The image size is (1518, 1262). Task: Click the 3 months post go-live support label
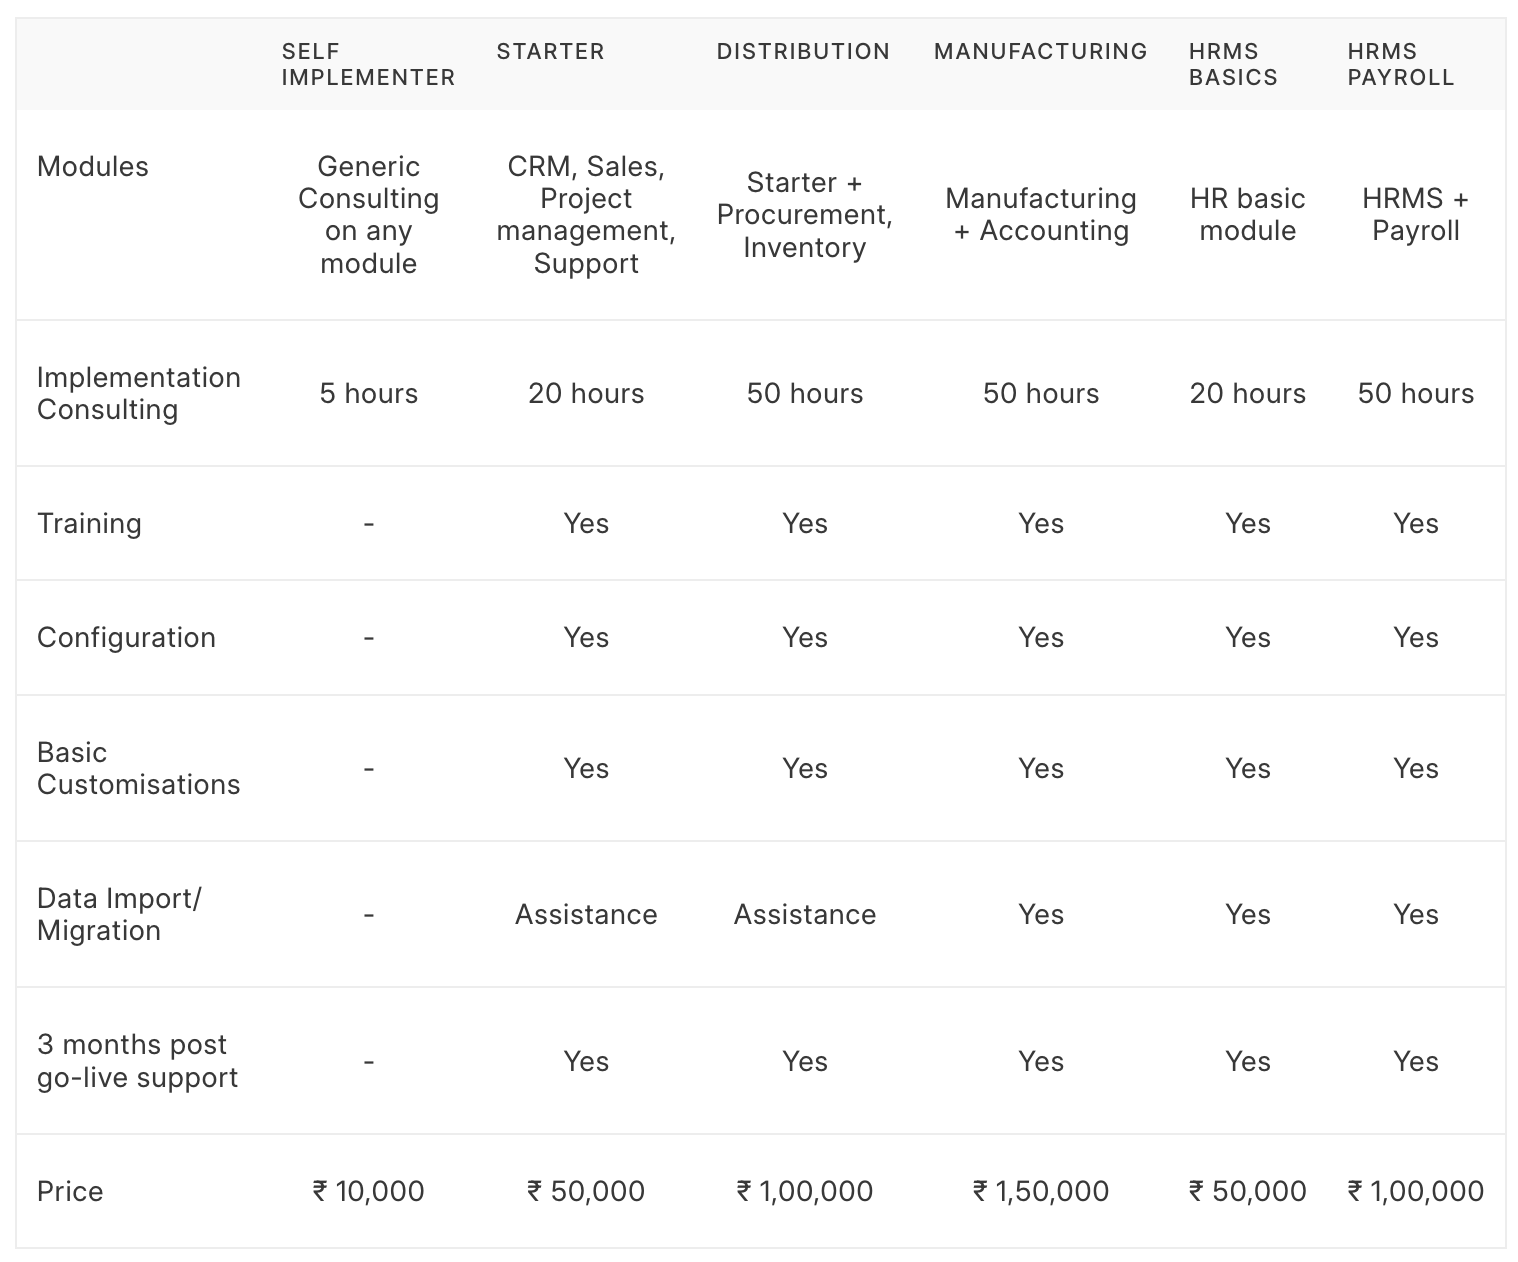pyautogui.click(x=137, y=1060)
